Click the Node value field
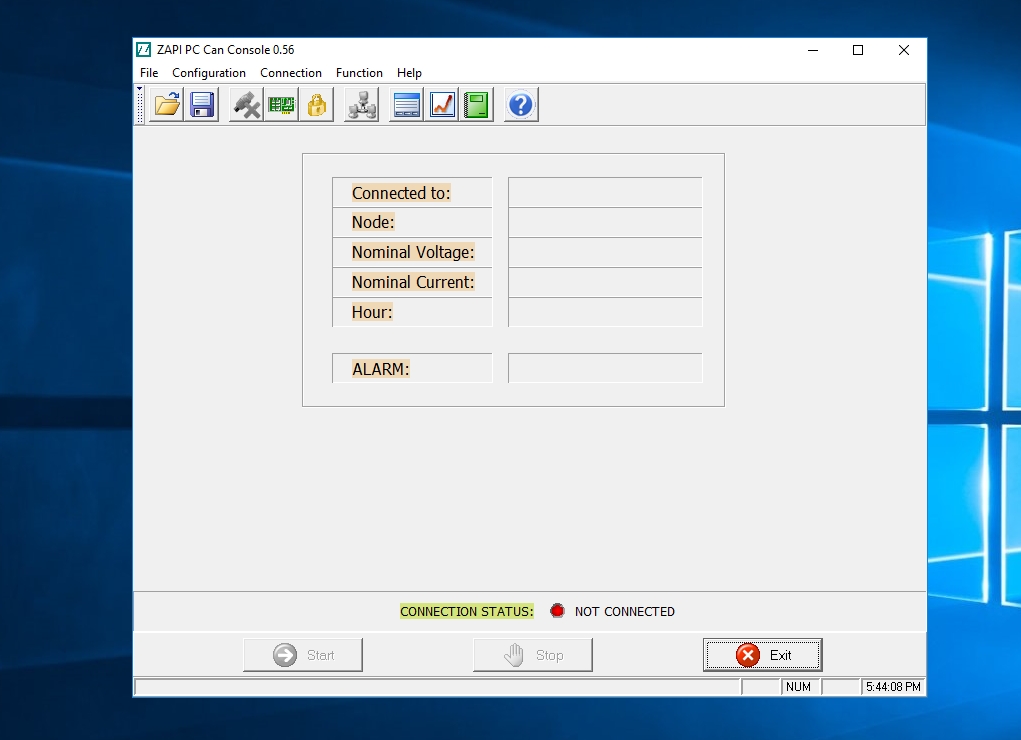 [x=605, y=223]
